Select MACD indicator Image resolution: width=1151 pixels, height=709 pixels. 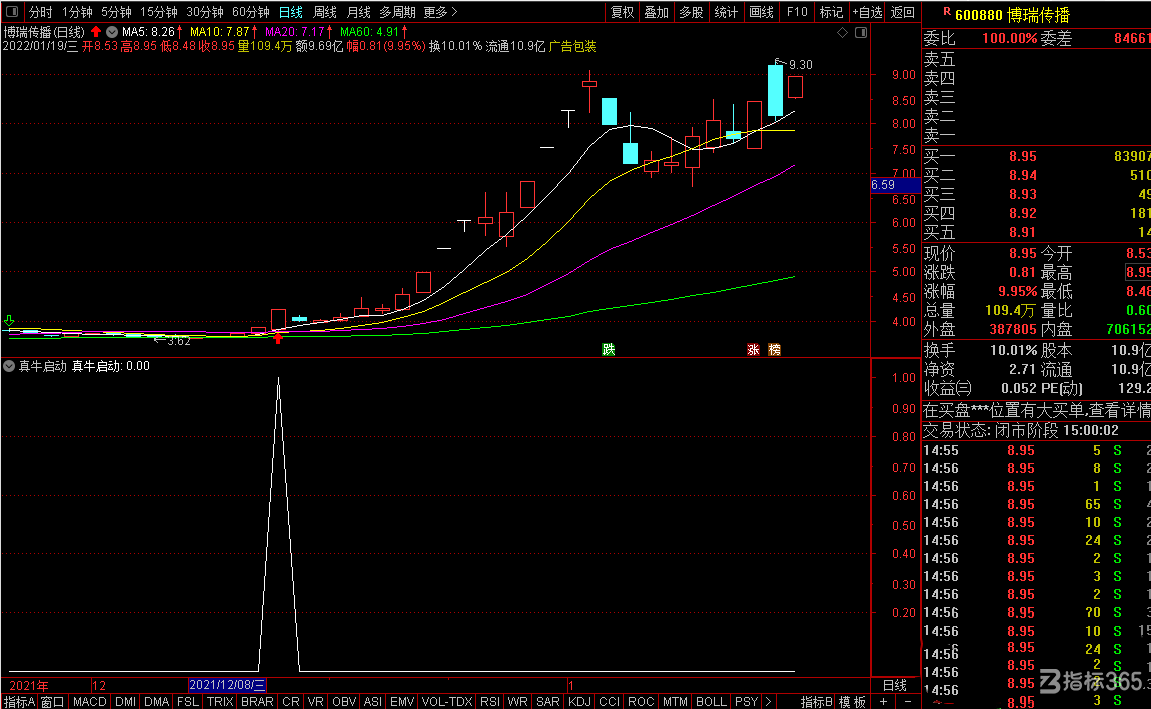pos(90,702)
